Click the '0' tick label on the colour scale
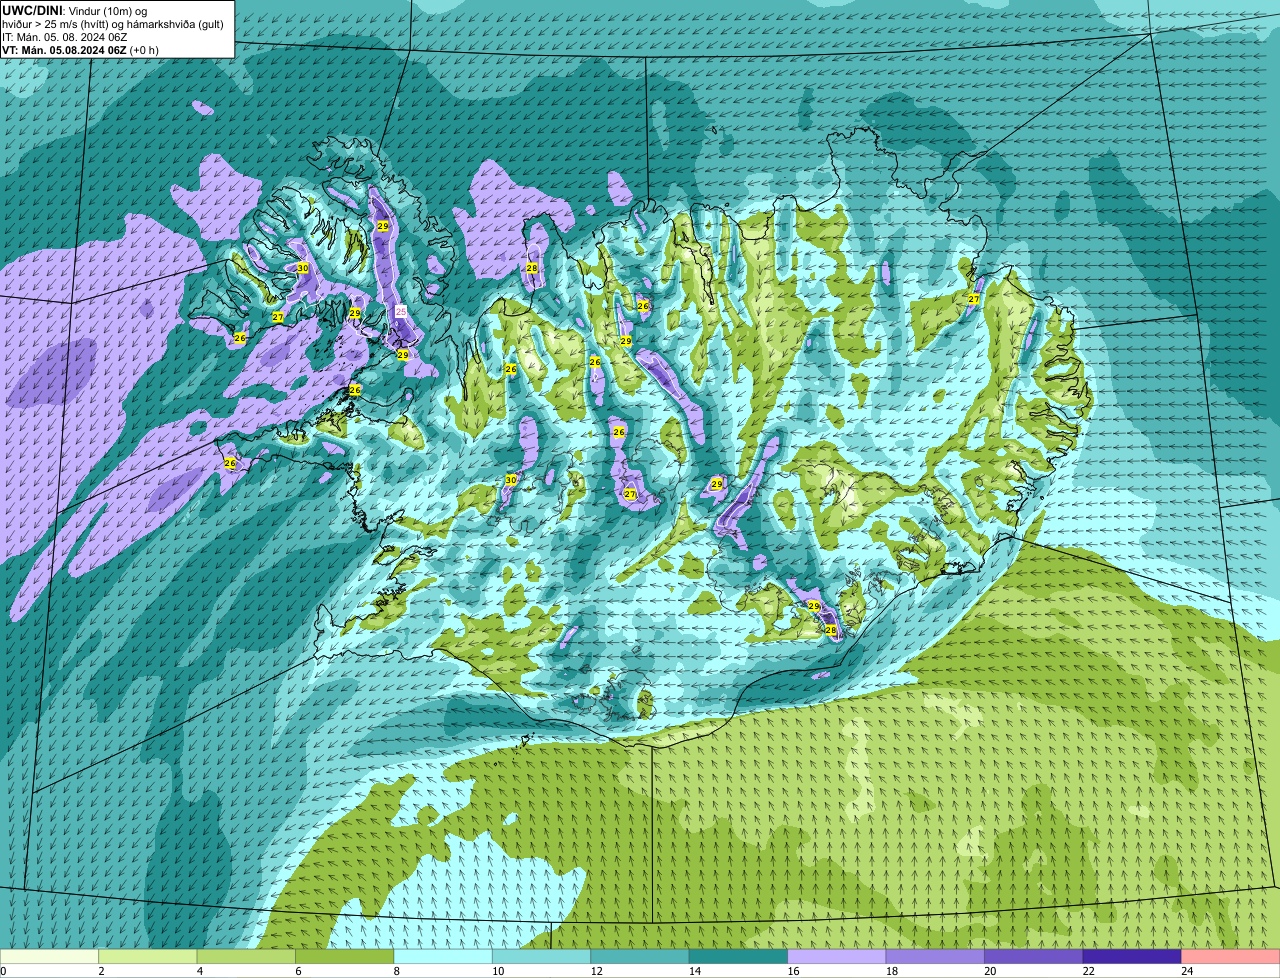 4,971
